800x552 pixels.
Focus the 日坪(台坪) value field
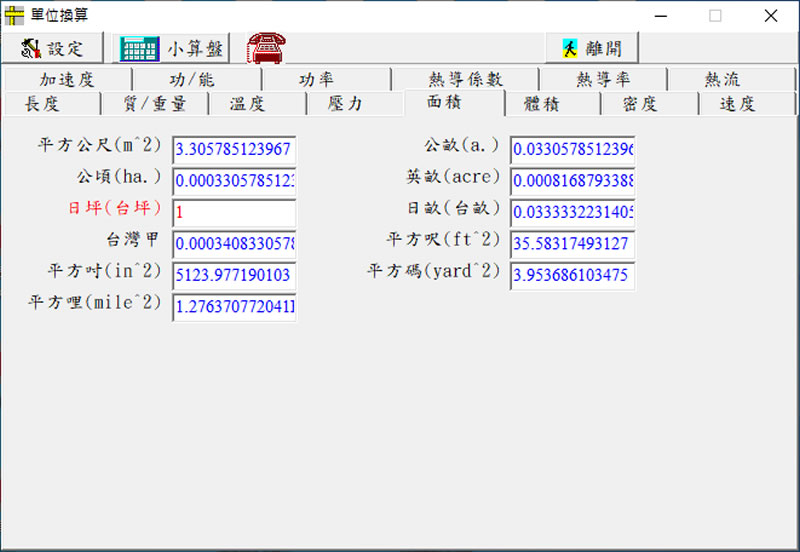click(234, 212)
